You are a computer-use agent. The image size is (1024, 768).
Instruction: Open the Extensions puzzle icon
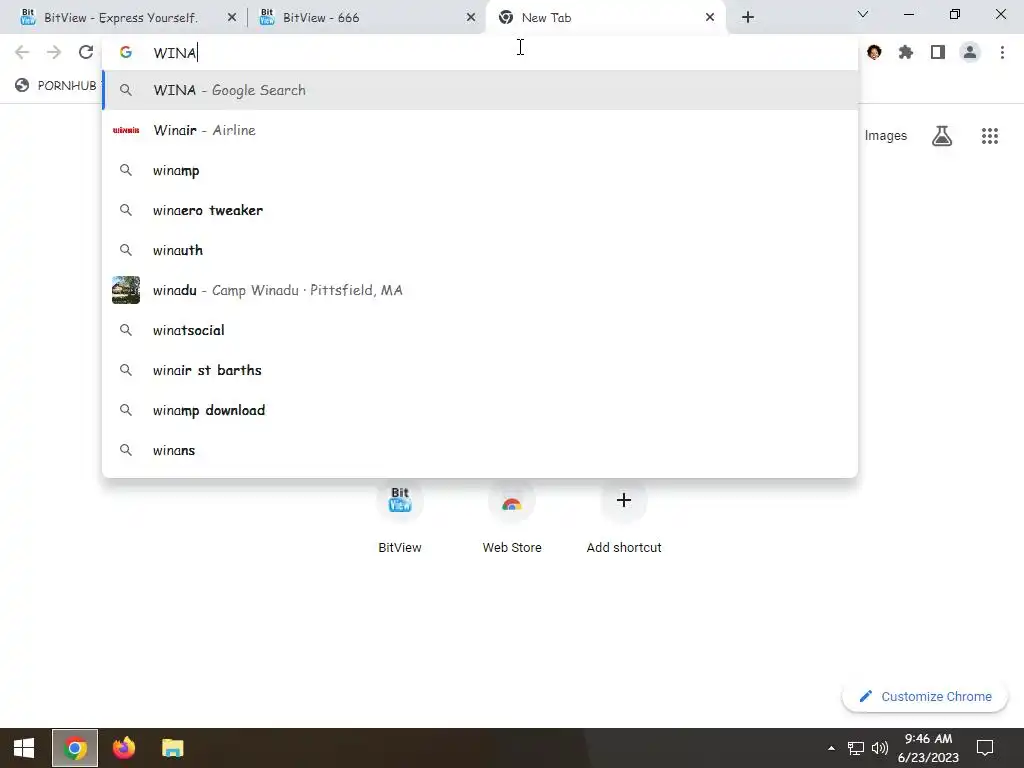906,52
